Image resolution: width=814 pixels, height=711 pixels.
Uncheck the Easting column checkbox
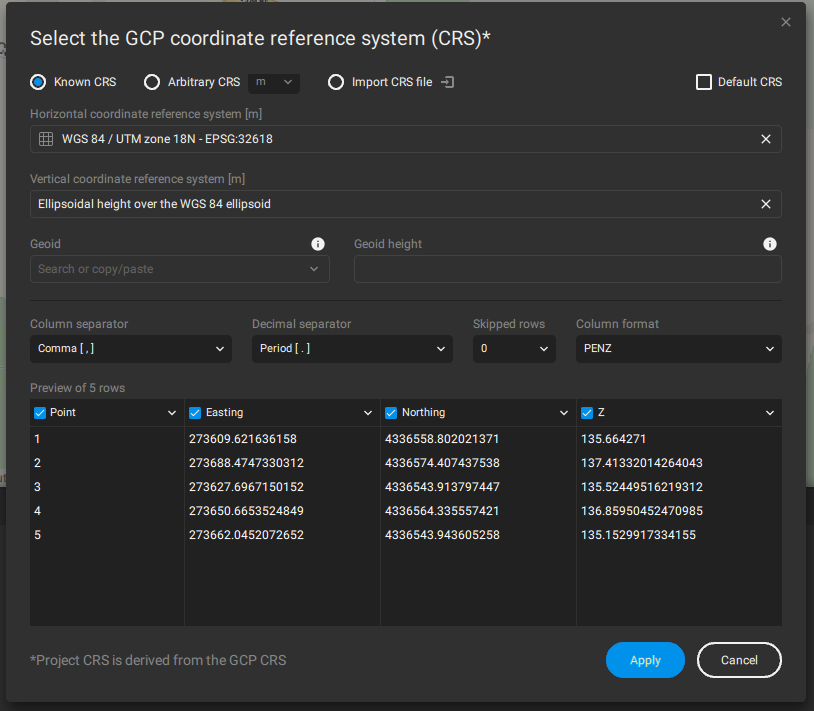point(195,413)
